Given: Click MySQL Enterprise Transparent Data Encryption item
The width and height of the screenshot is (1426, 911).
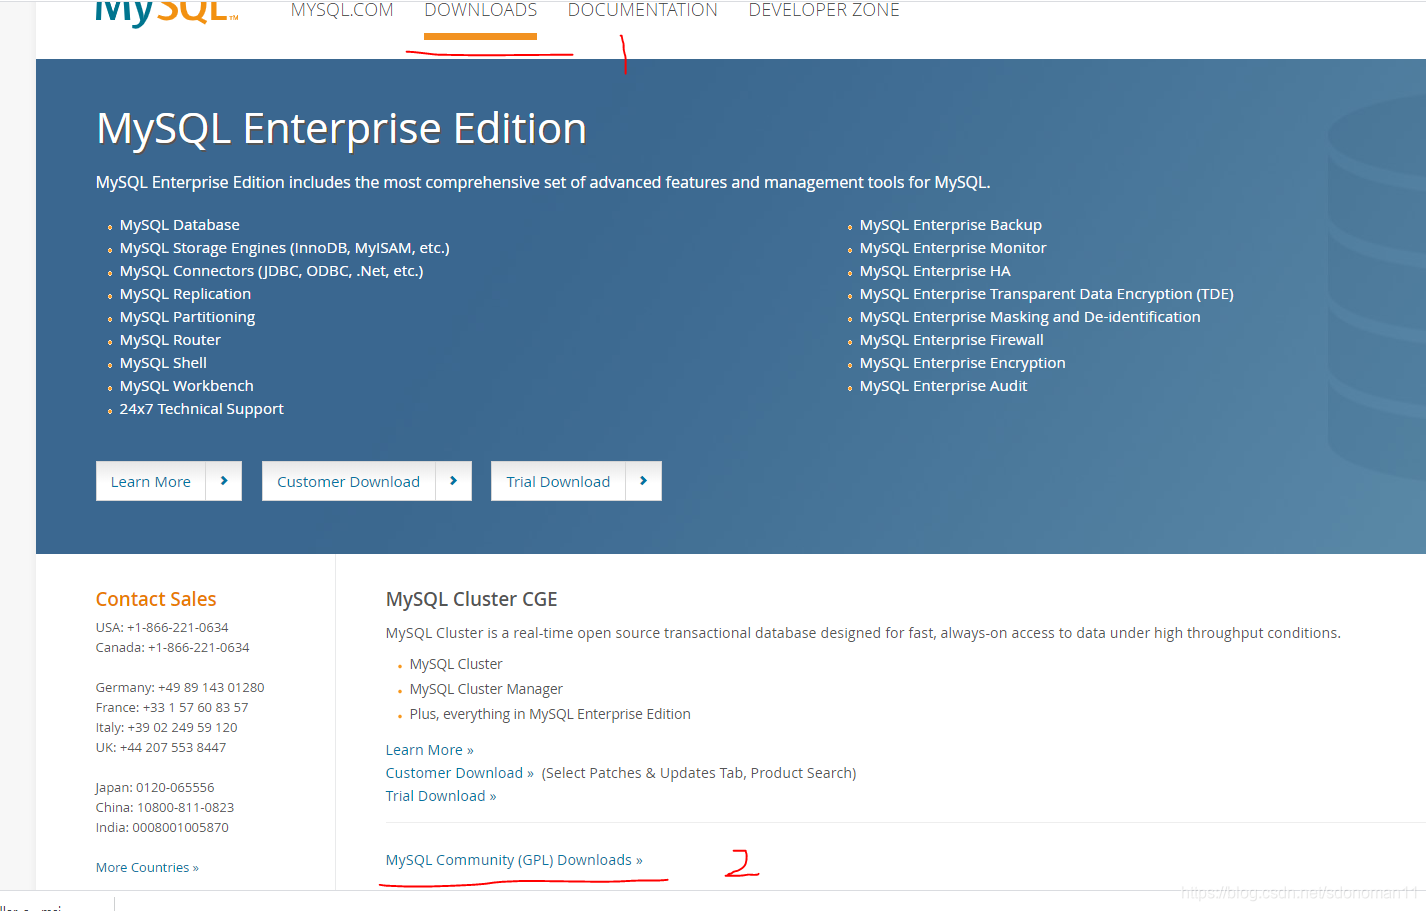Looking at the screenshot, I should pyautogui.click(x=1047, y=294).
